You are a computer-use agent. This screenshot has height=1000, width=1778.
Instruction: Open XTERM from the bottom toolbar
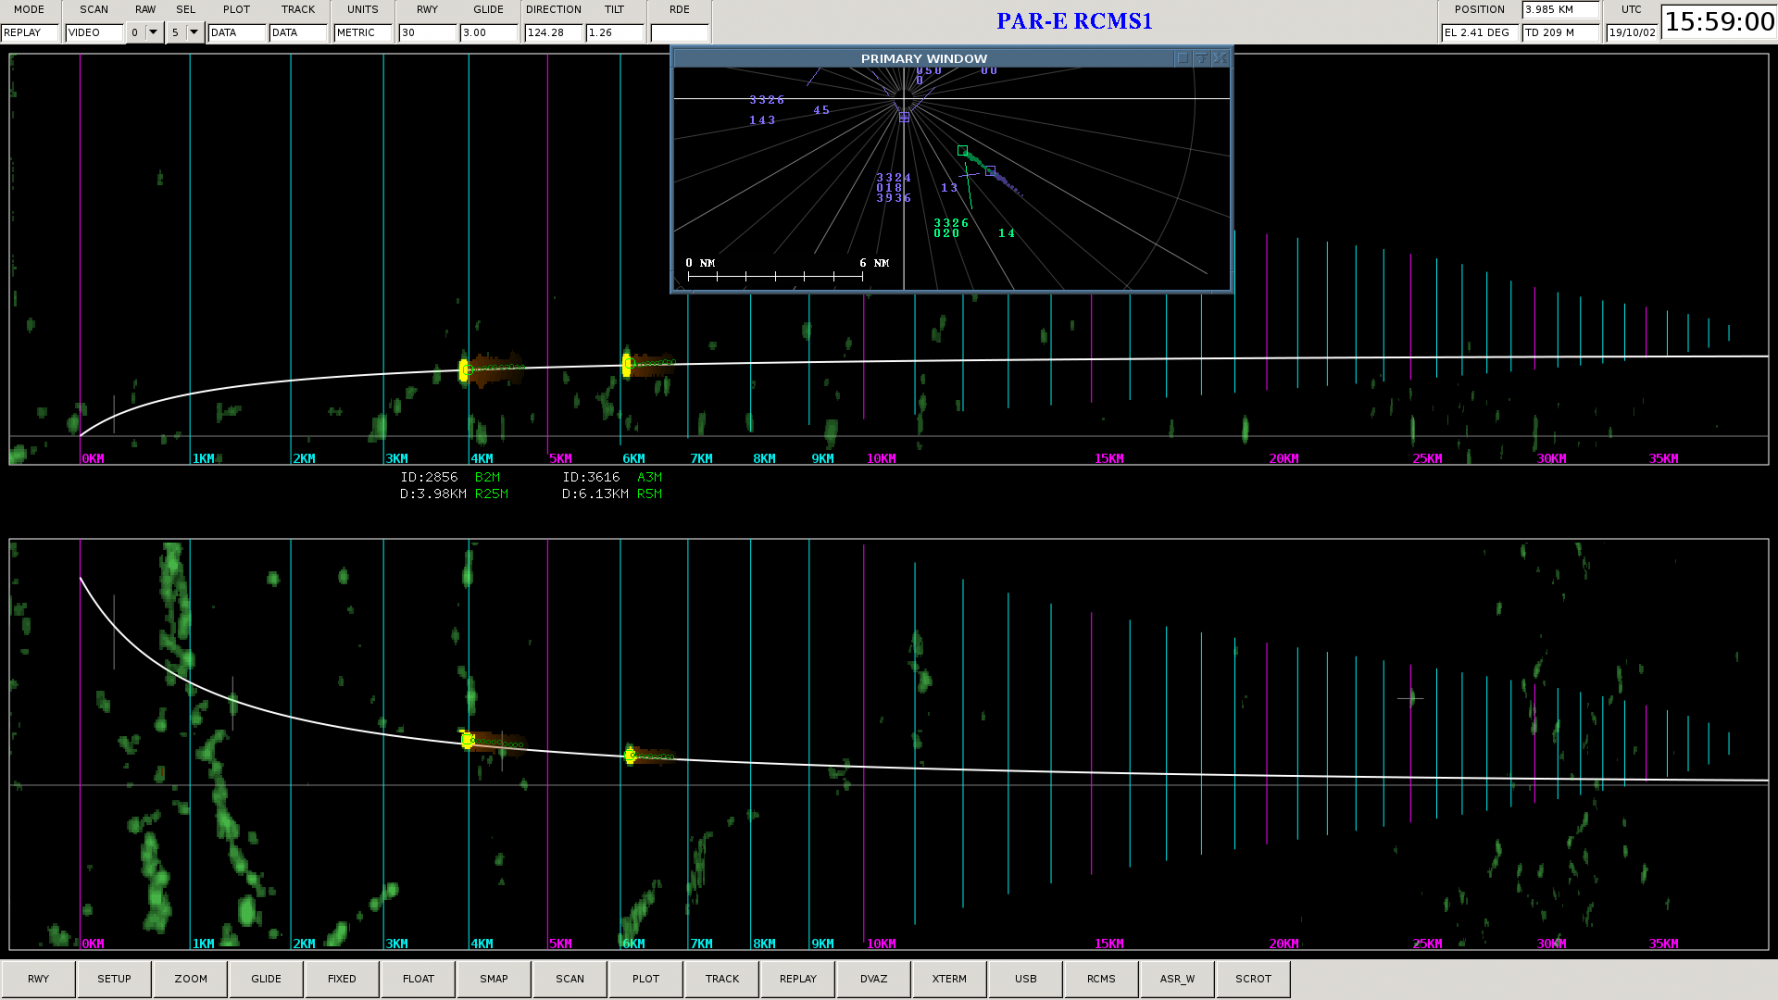(x=950, y=979)
